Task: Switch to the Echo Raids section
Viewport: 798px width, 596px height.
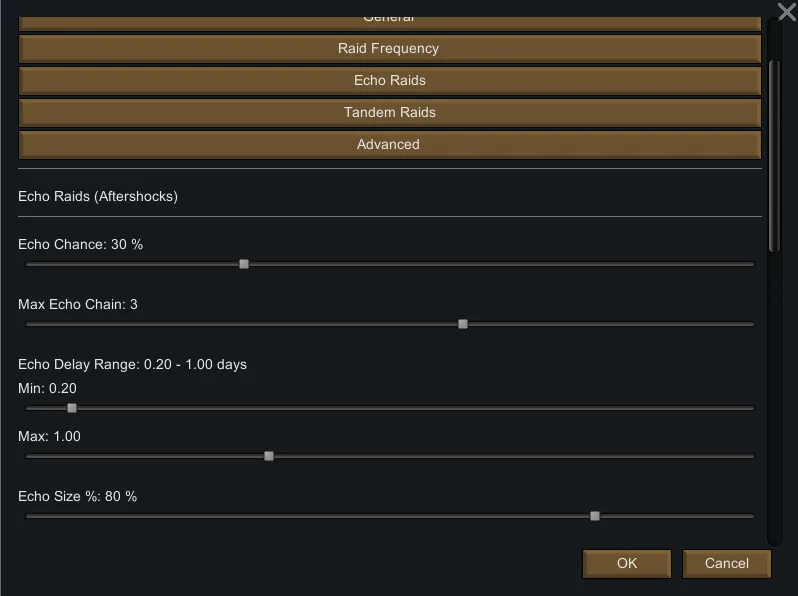Action: pos(389,80)
